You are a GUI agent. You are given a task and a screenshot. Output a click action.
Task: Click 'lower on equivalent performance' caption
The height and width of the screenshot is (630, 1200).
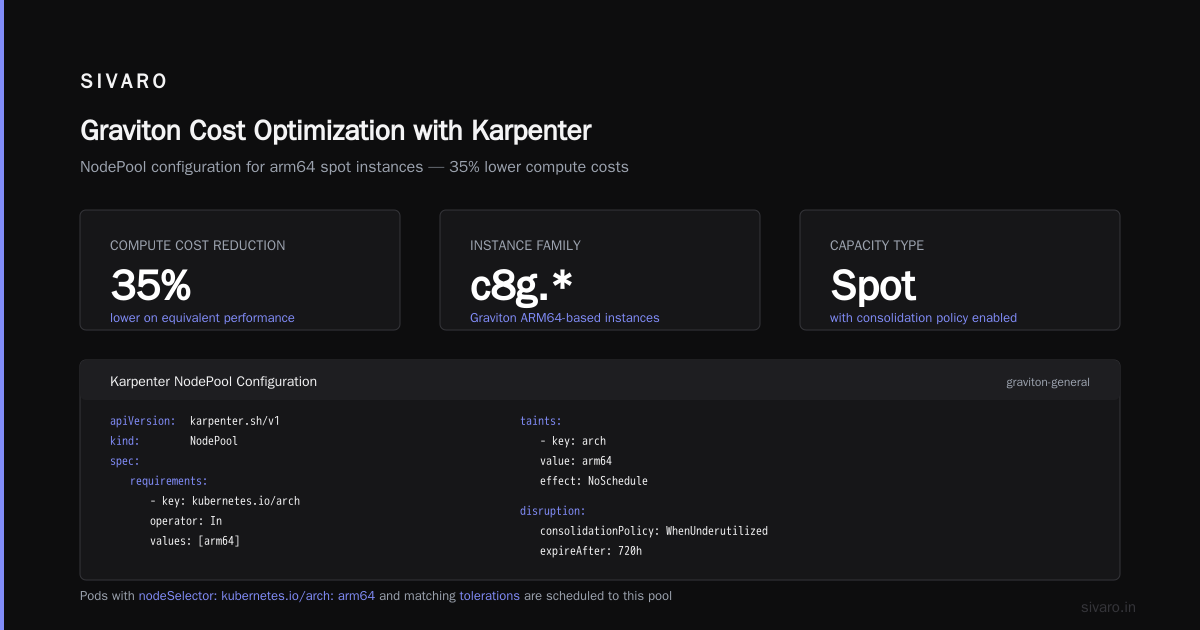(202, 318)
